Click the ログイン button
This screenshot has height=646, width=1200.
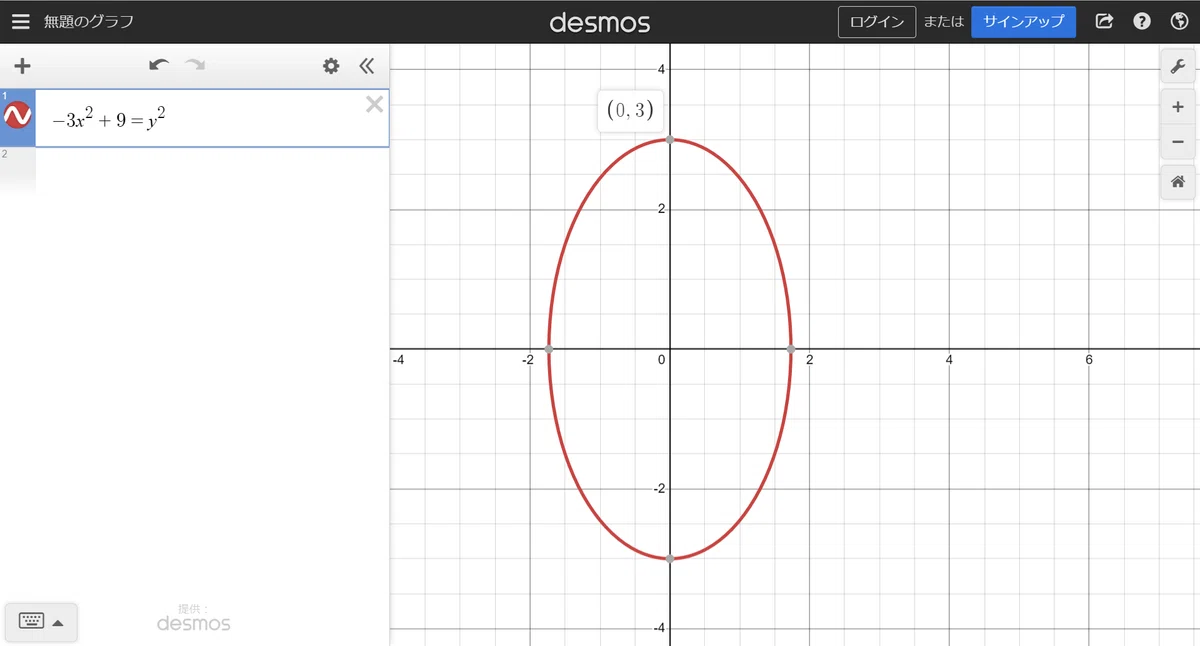coord(877,21)
